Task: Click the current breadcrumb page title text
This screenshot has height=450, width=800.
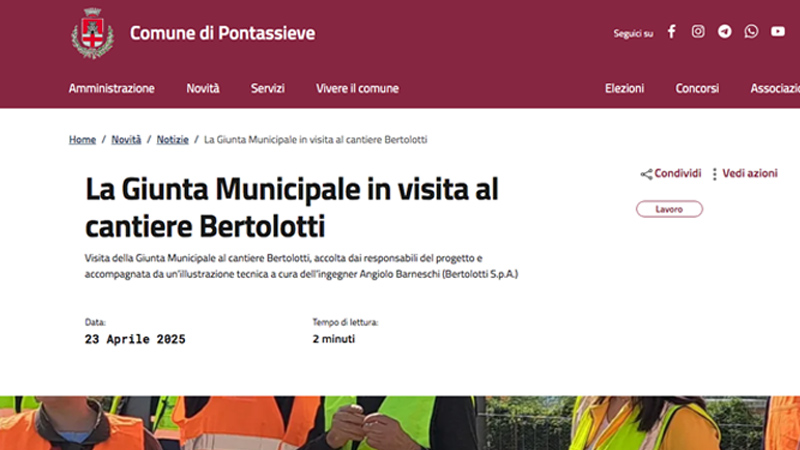Action: click(315, 140)
